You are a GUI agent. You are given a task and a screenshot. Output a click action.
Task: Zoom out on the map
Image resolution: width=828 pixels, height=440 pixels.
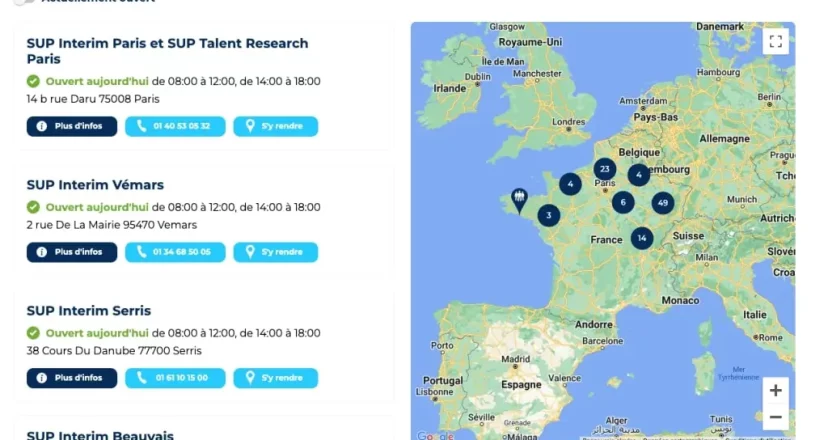click(776, 417)
